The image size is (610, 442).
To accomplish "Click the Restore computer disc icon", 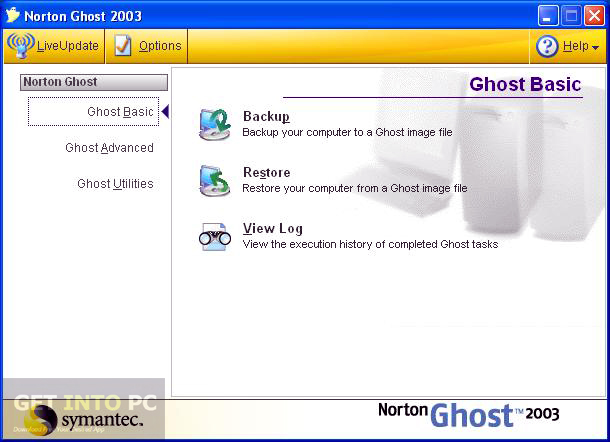I will [x=215, y=180].
